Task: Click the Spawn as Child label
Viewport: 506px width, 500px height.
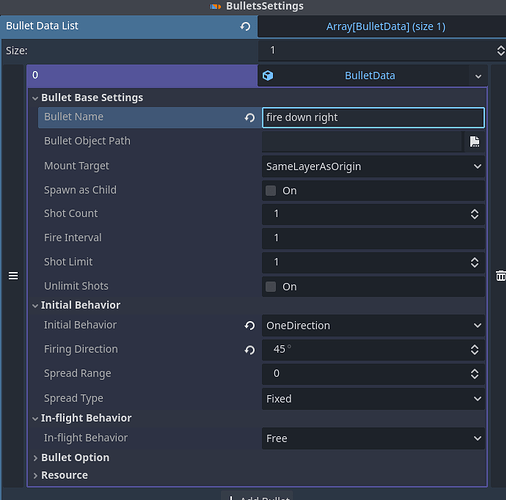Action: (x=80, y=190)
